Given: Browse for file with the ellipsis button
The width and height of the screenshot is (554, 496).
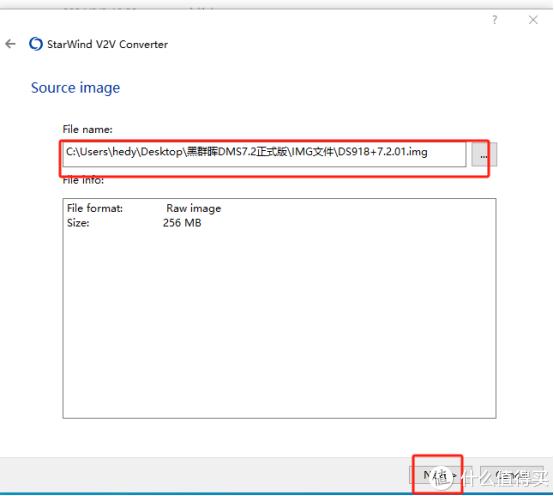Looking at the screenshot, I should click(484, 154).
